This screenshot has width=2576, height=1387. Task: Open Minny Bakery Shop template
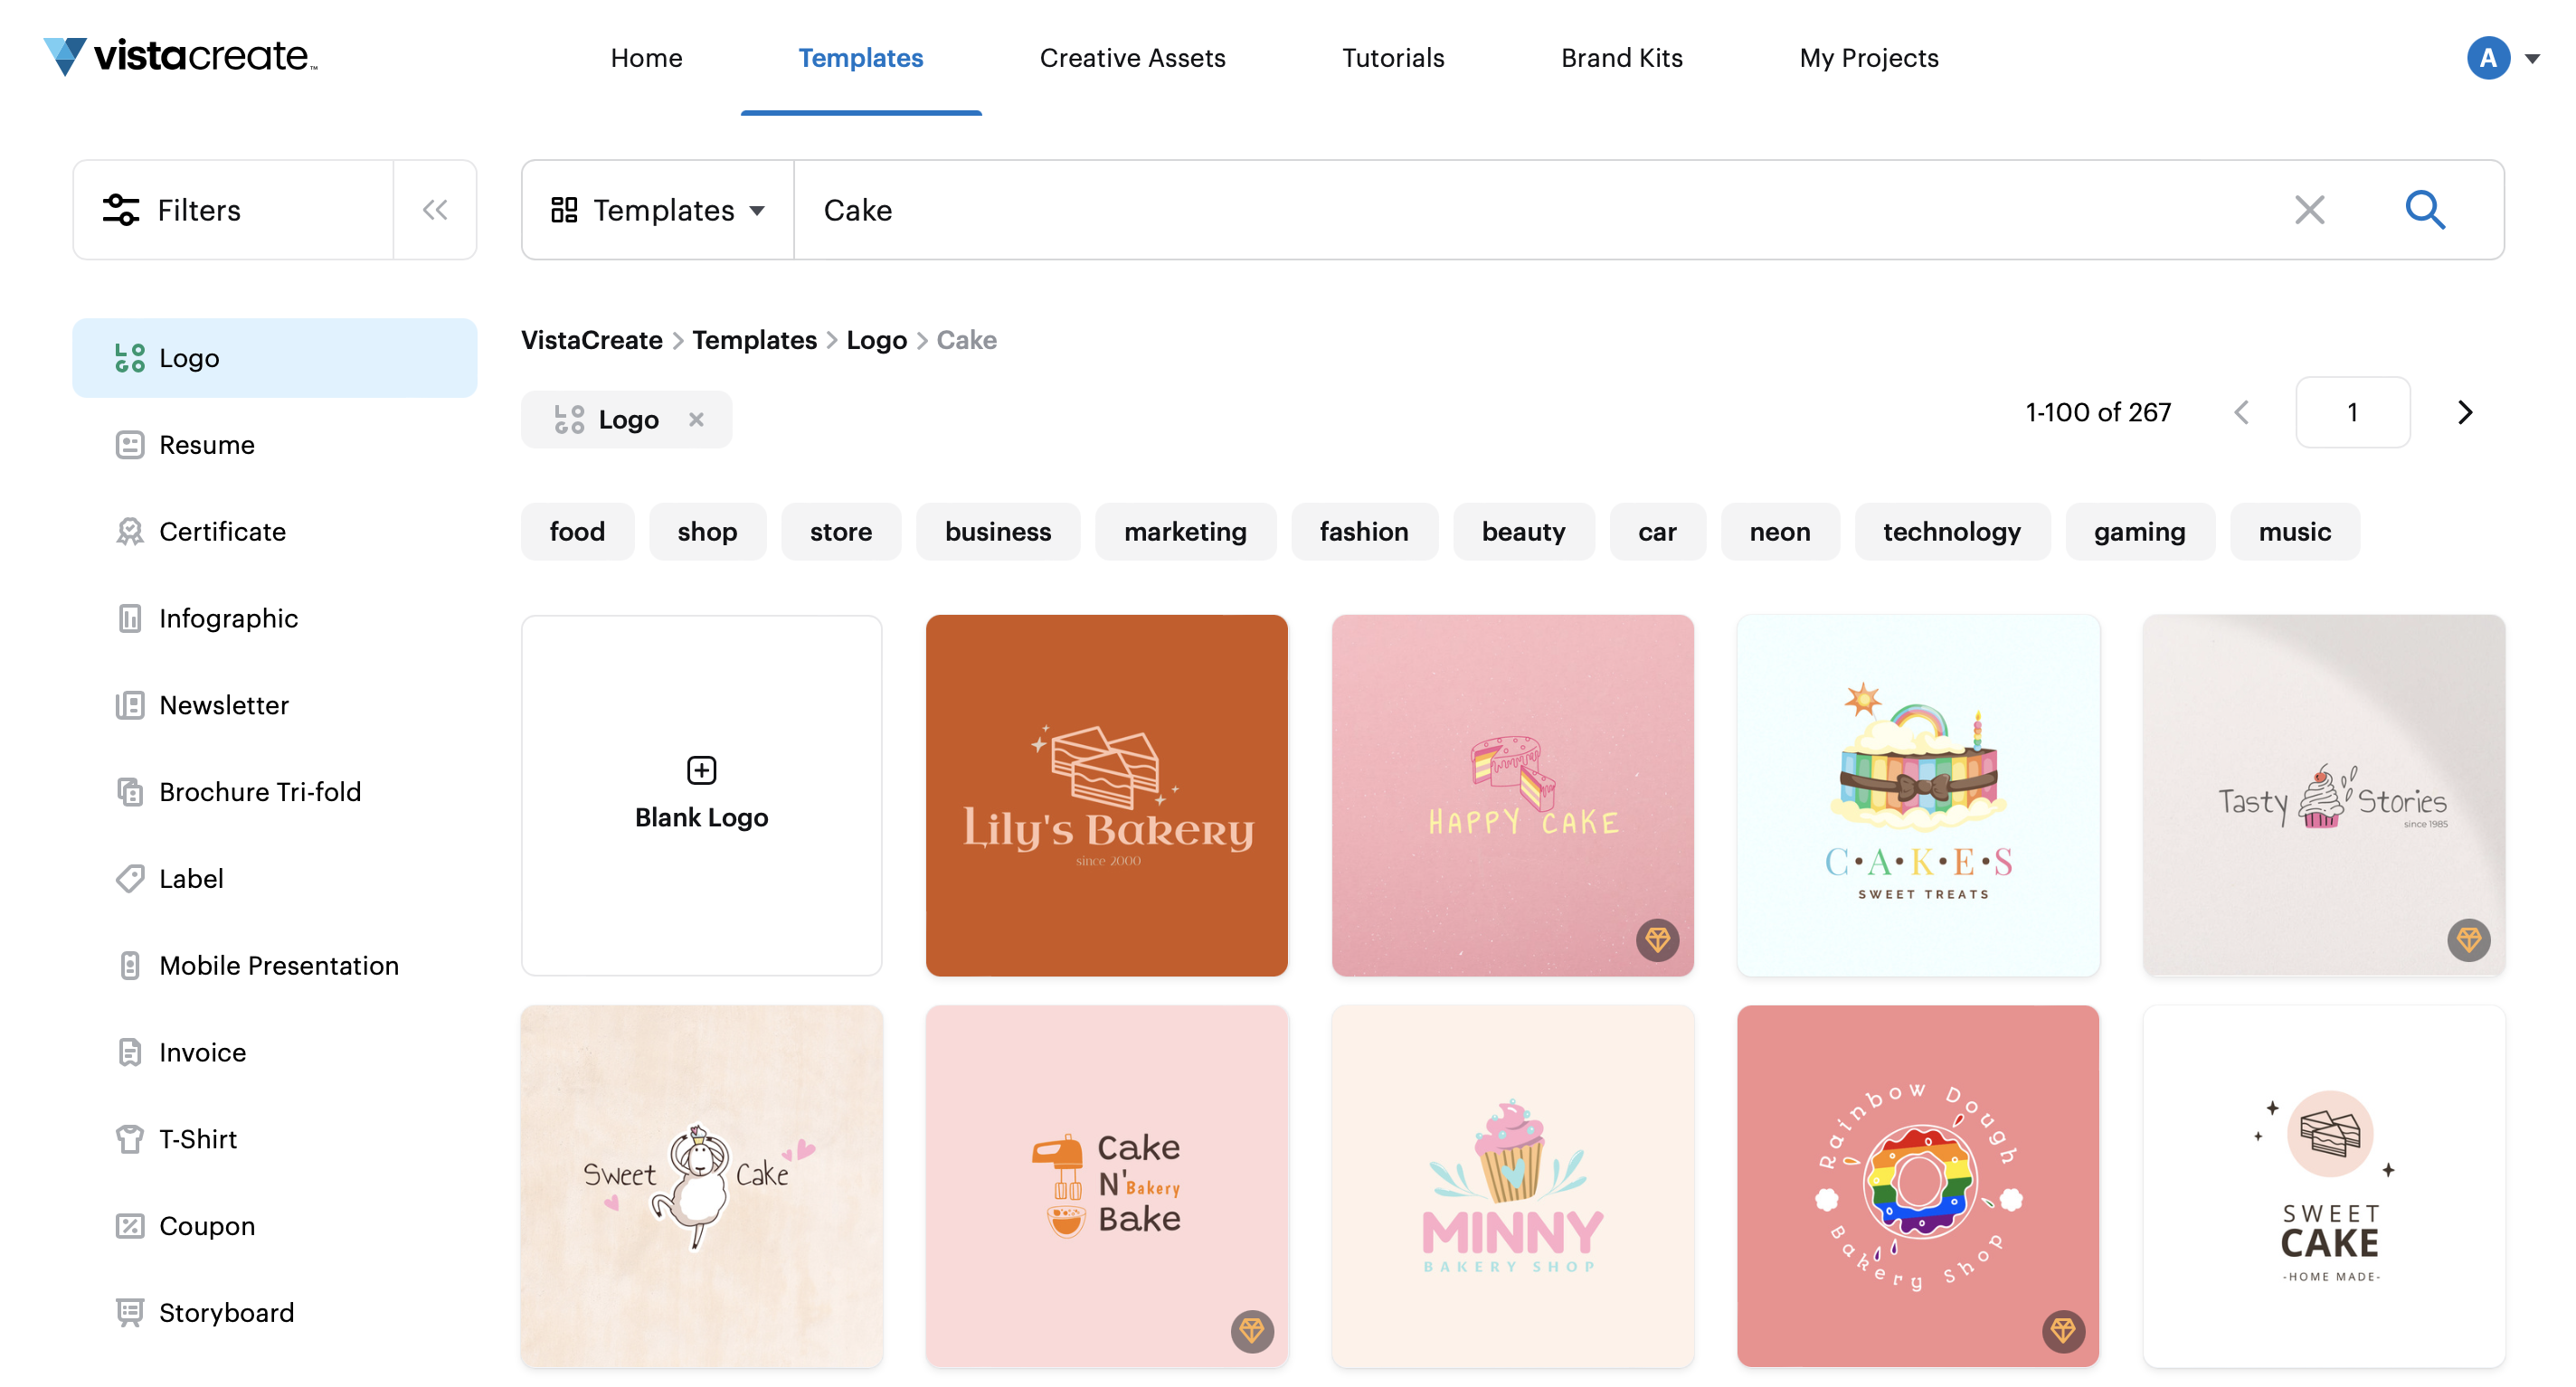click(1512, 1186)
